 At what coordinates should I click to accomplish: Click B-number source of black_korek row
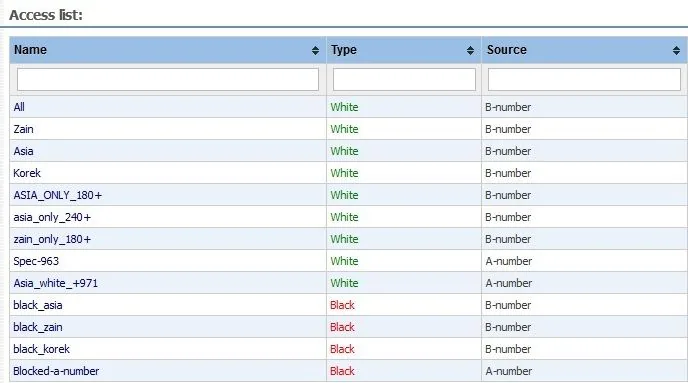(508, 349)
